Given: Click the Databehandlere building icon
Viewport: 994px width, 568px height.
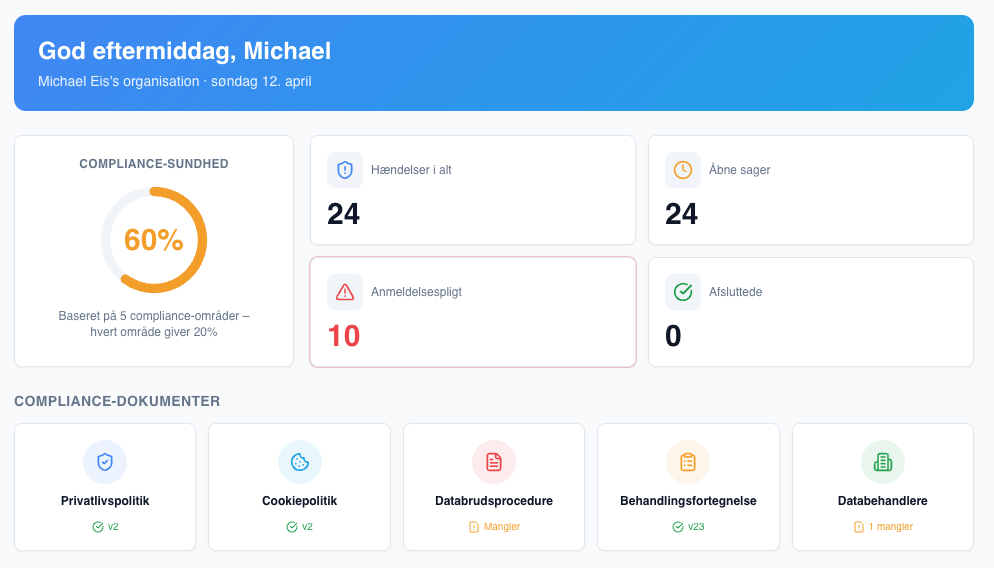Looking at the screenshot, I should pyautogui.click(x=882, y=462).
